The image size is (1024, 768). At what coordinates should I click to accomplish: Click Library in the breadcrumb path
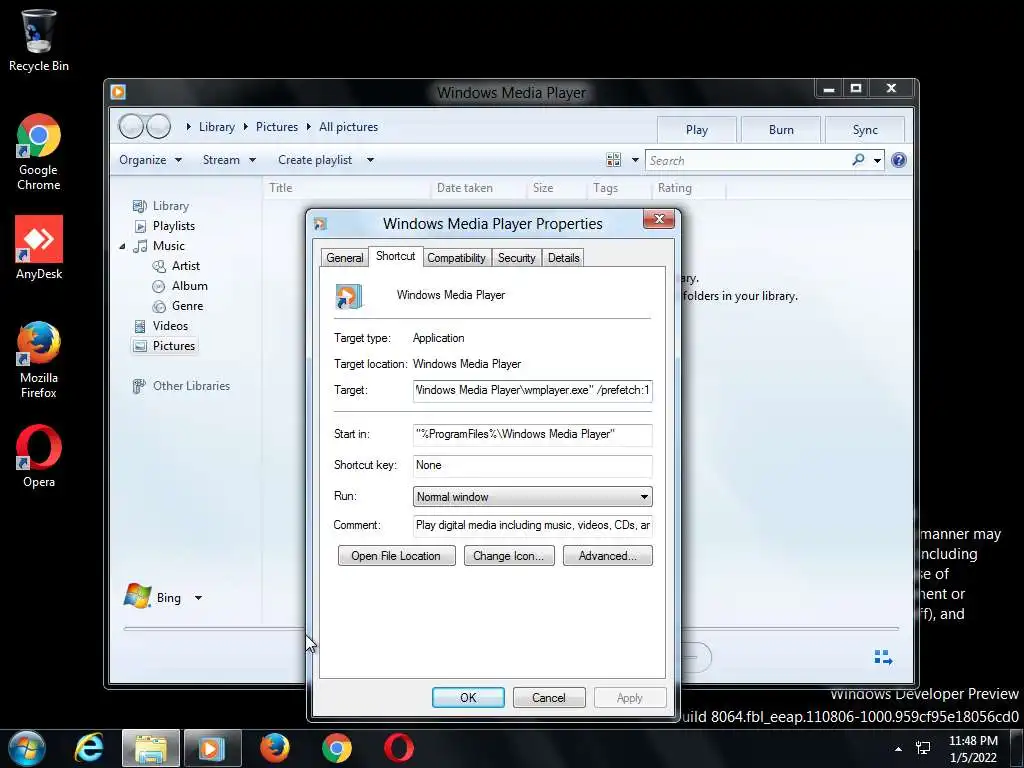click(x=217, y=127)
